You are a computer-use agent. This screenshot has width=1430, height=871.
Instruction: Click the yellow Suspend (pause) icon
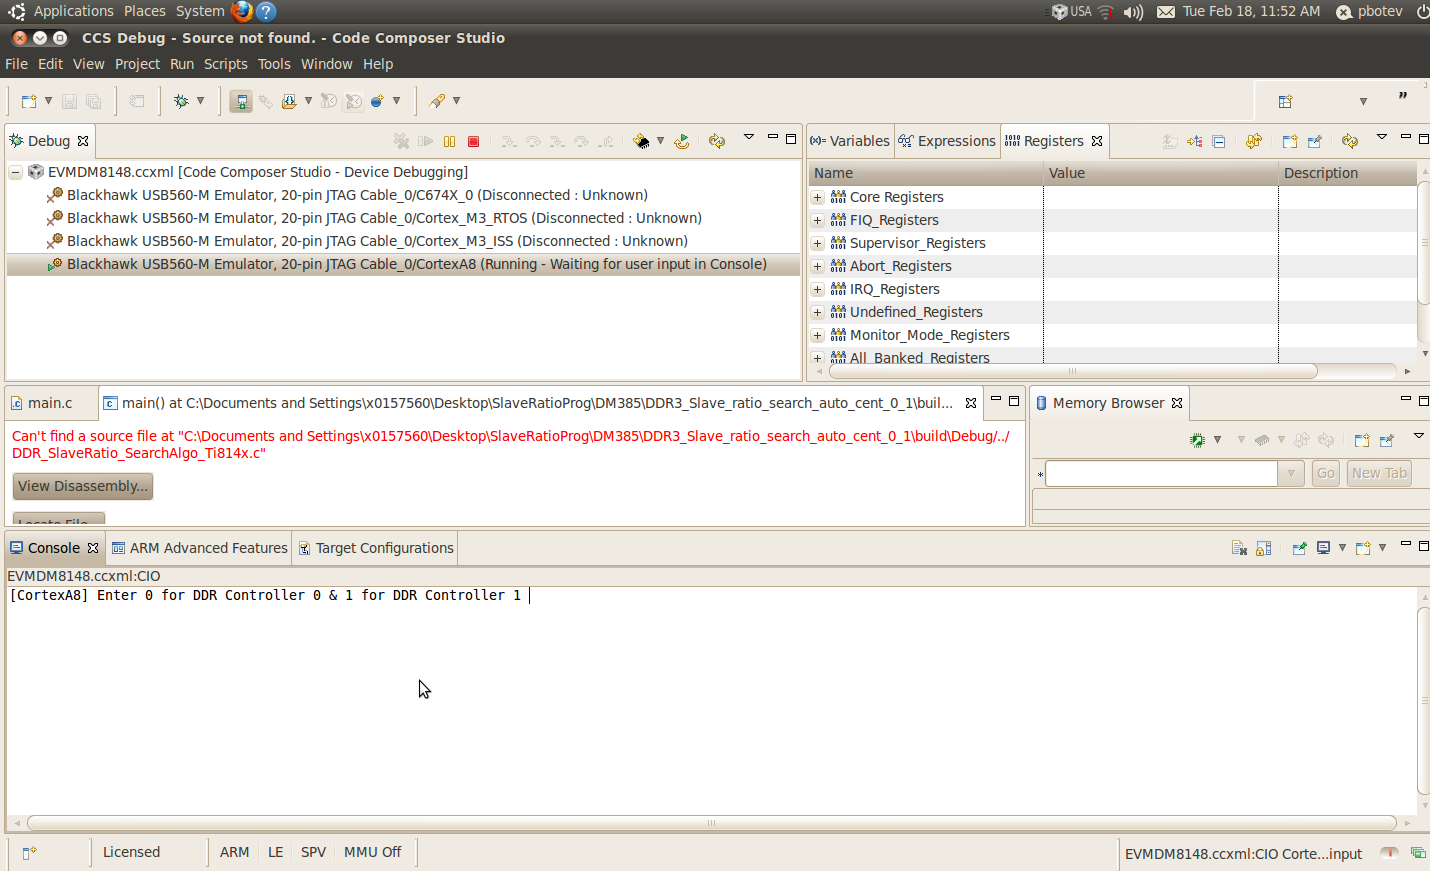point(450,142)
